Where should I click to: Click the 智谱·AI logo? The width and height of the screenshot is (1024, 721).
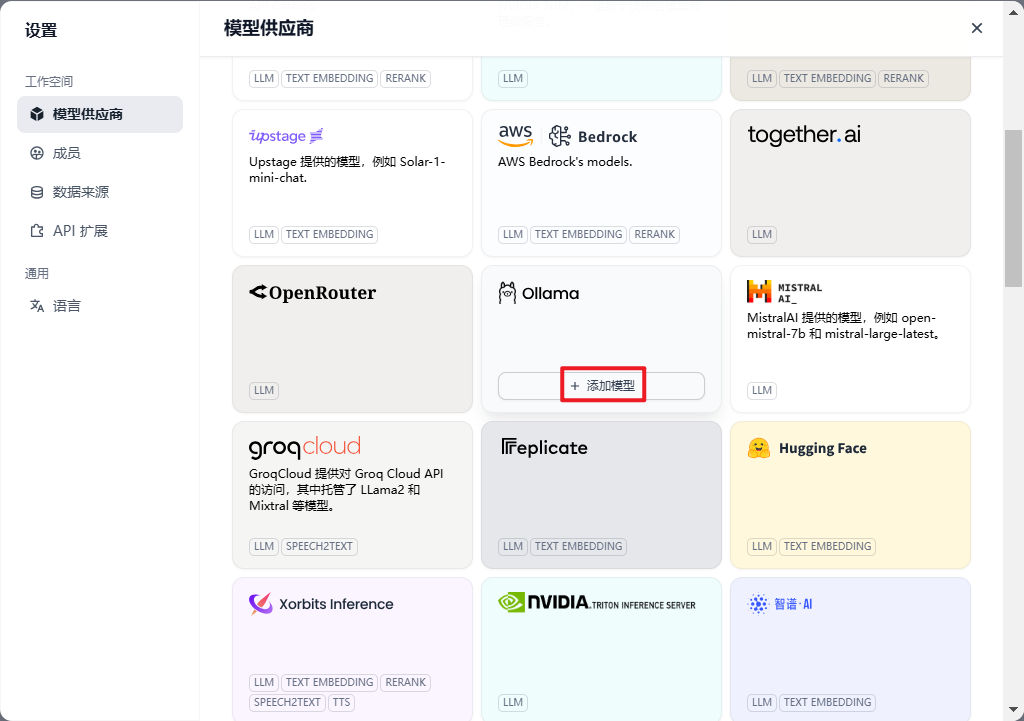coord(780,604)
